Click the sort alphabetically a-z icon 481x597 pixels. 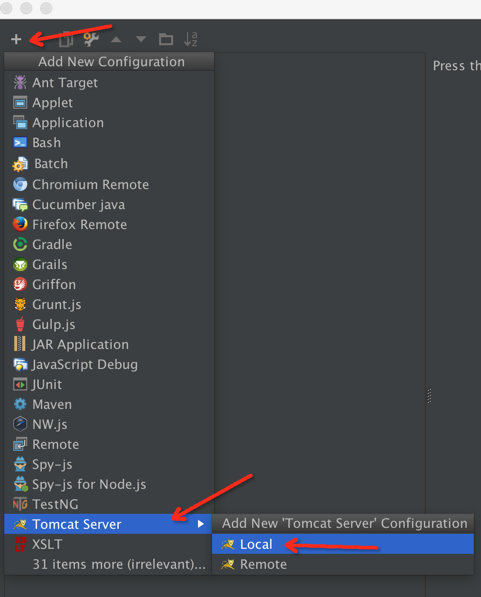click(190, 39)
